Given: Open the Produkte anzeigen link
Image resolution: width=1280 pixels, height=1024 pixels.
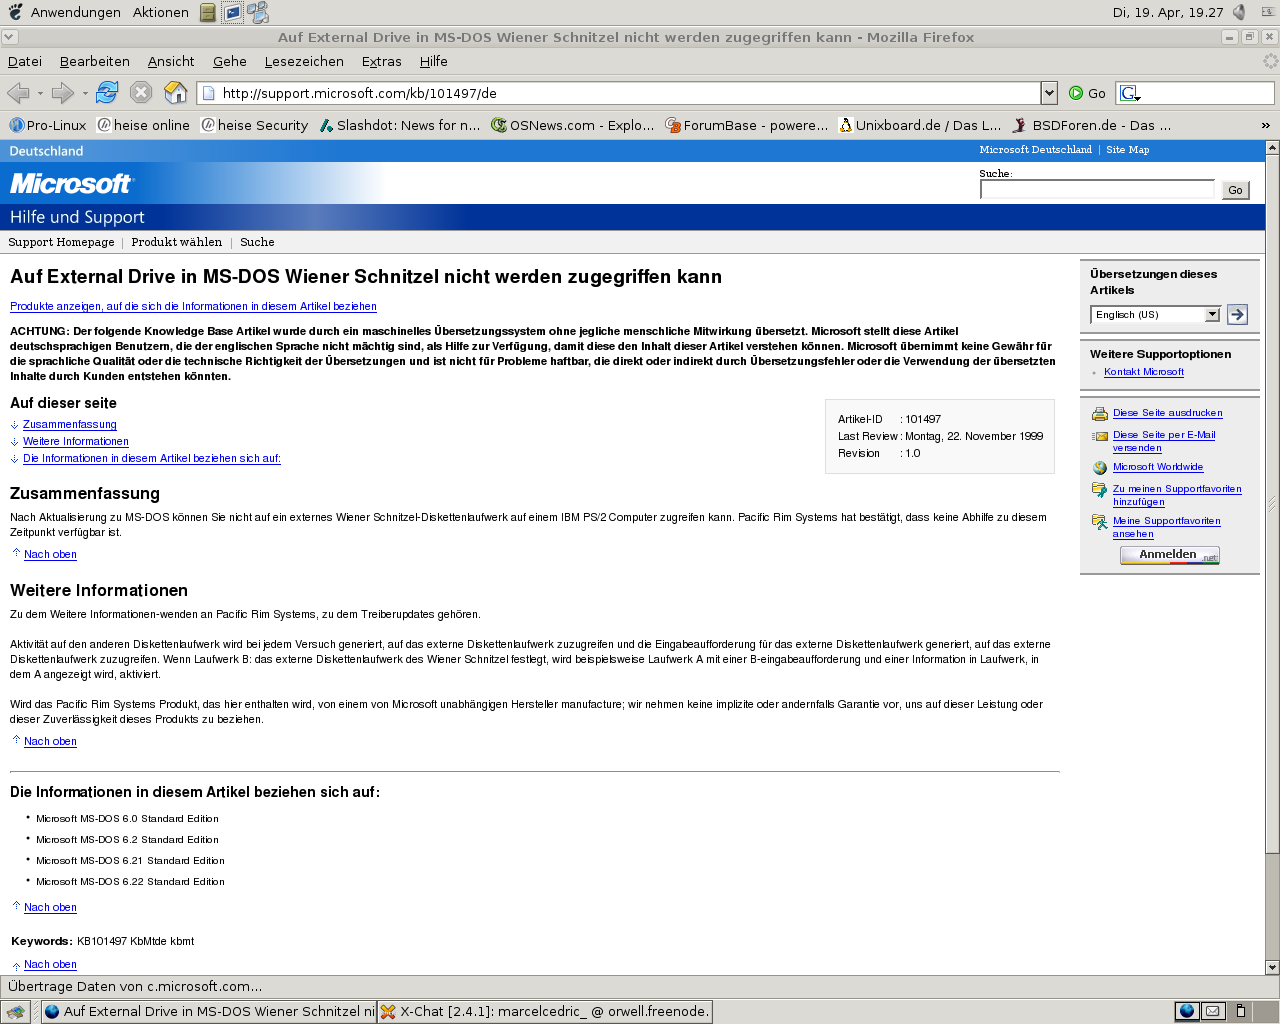Looking at the screenshot, I should (193, 307).
